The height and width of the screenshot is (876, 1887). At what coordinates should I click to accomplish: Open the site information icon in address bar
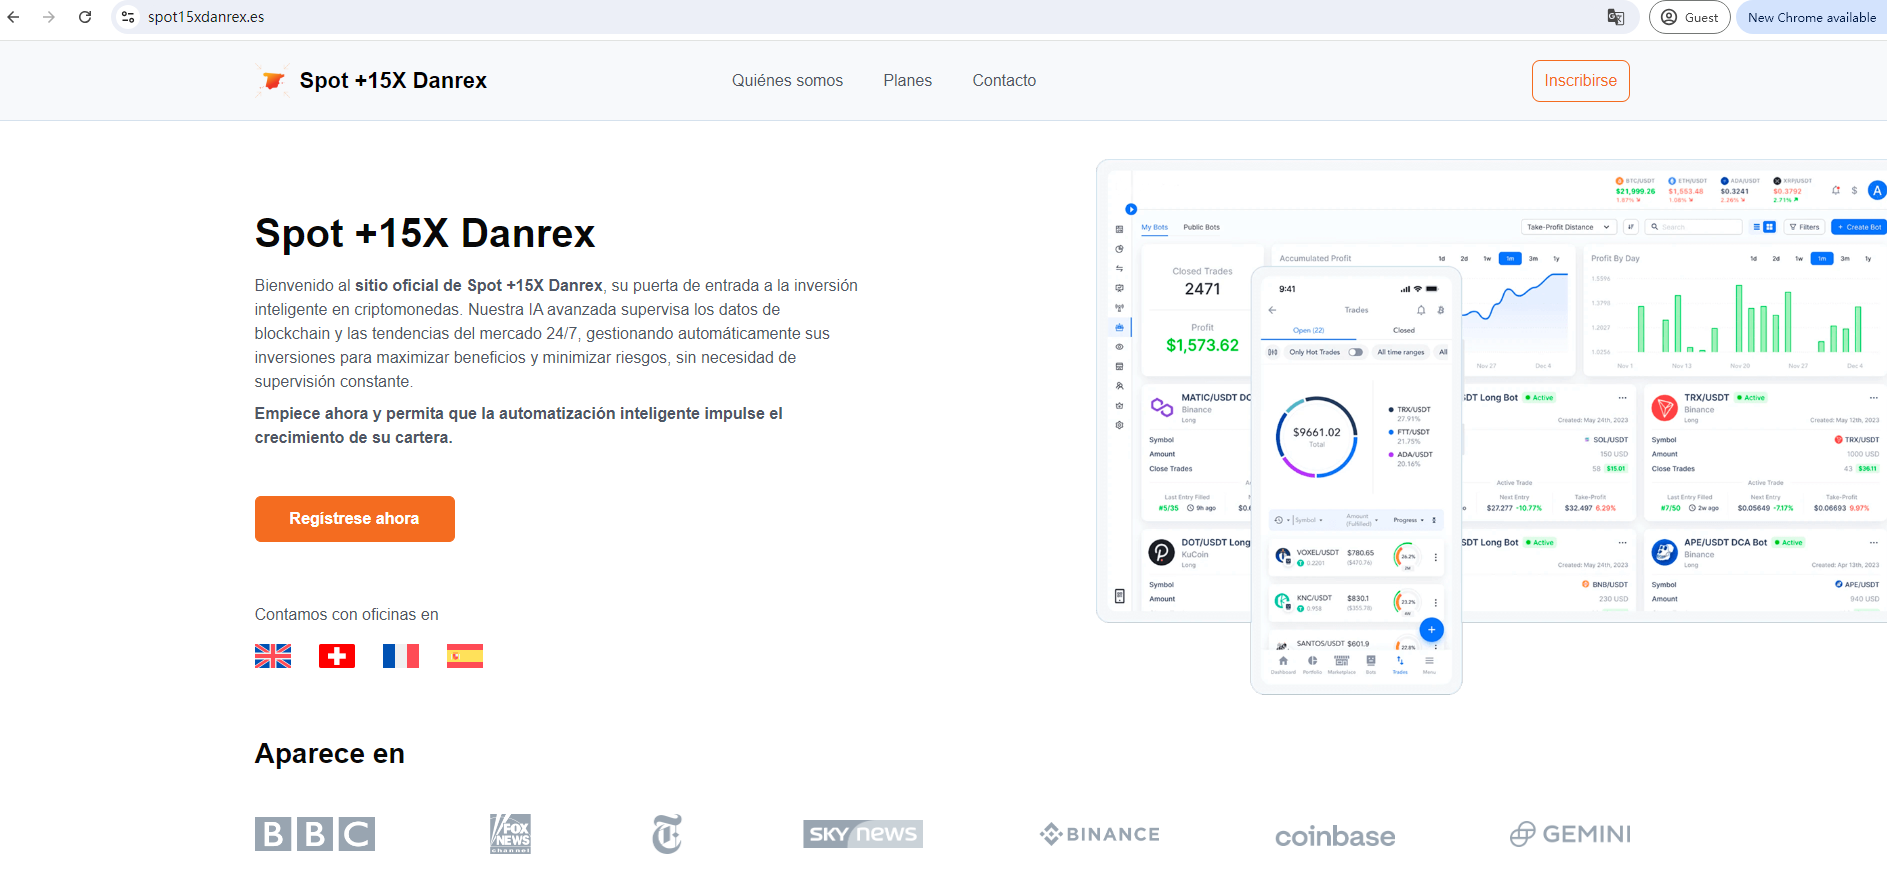point(128,17)
